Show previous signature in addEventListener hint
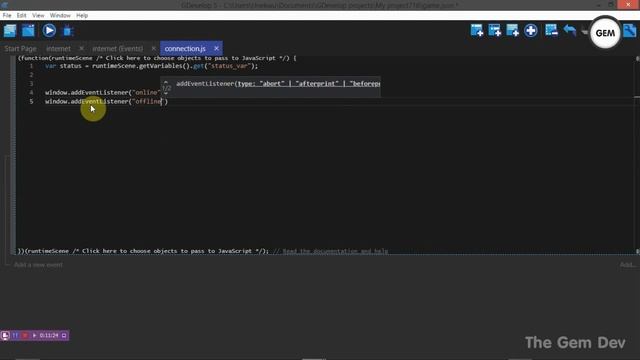 (x=166, y=82)
